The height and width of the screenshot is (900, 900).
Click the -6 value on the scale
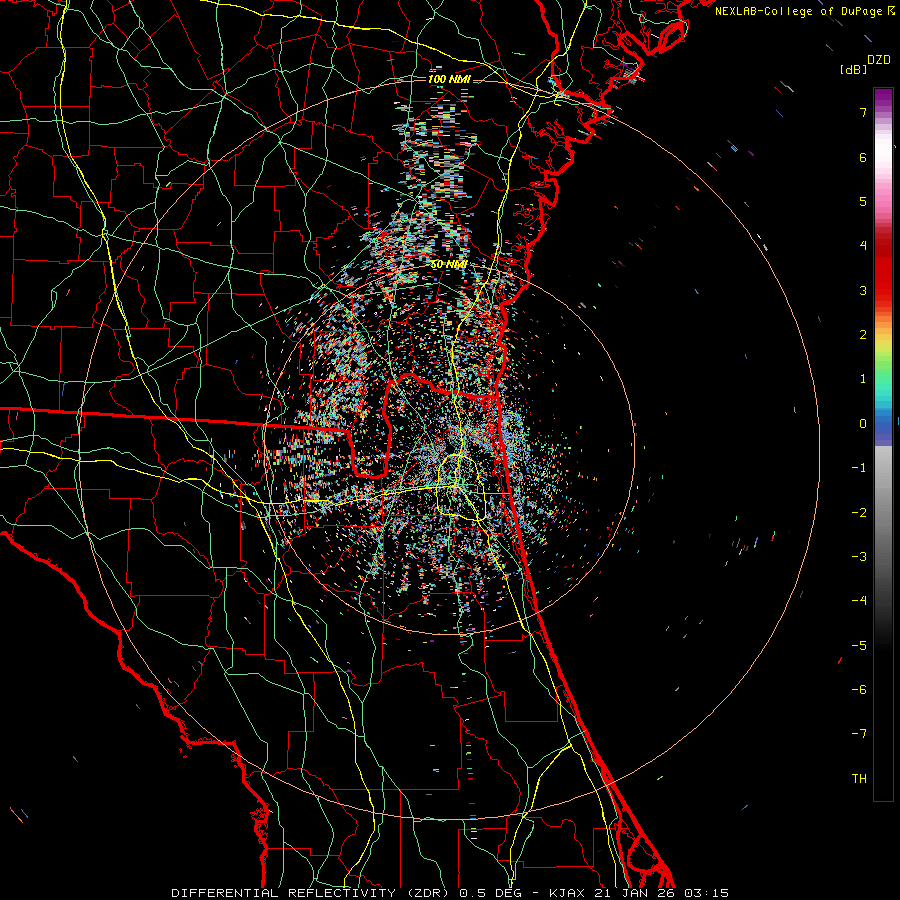click(859, 690)
